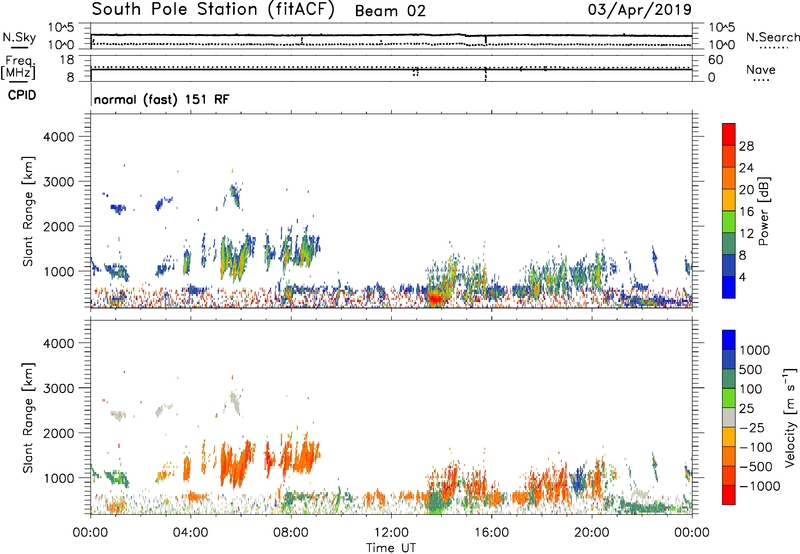Click the '60' Nave axis value

tap(715, 60)
